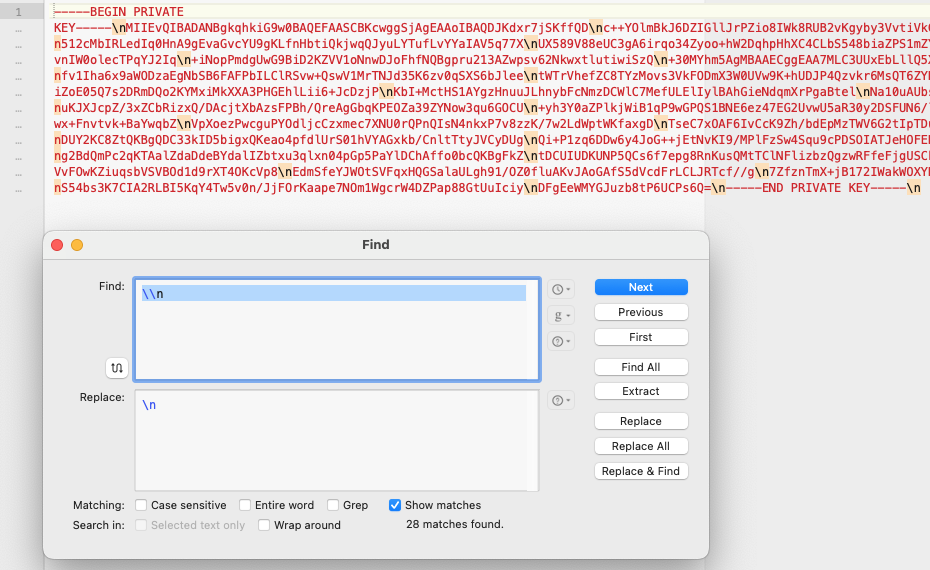Click Replace & Find button

[641, 471]
